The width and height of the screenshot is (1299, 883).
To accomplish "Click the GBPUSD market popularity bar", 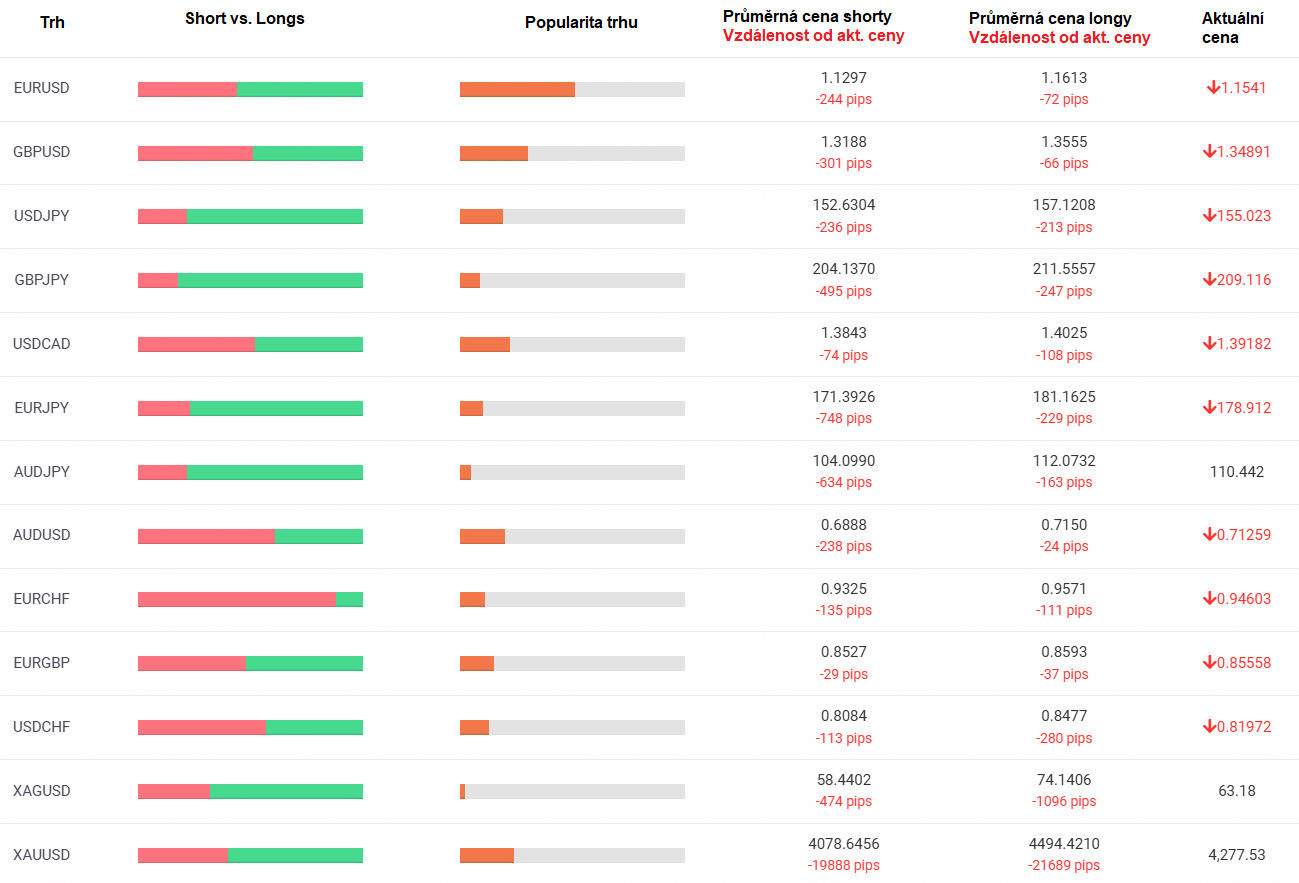I will click(x=572, y=153).
